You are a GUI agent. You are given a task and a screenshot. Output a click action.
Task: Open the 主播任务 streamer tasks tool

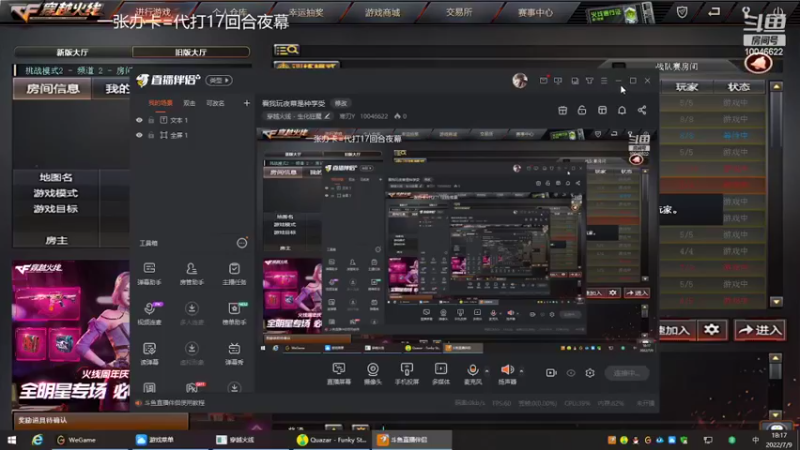pos(234,273)
